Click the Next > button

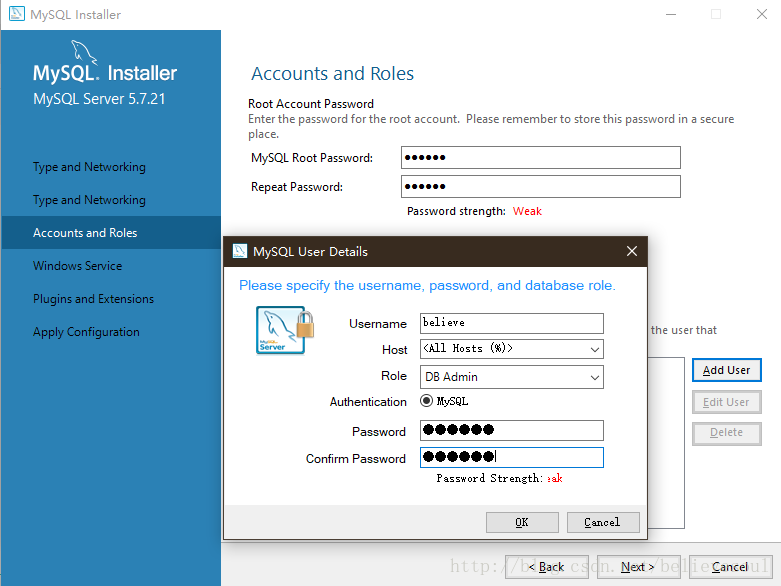tap(638, 567)
